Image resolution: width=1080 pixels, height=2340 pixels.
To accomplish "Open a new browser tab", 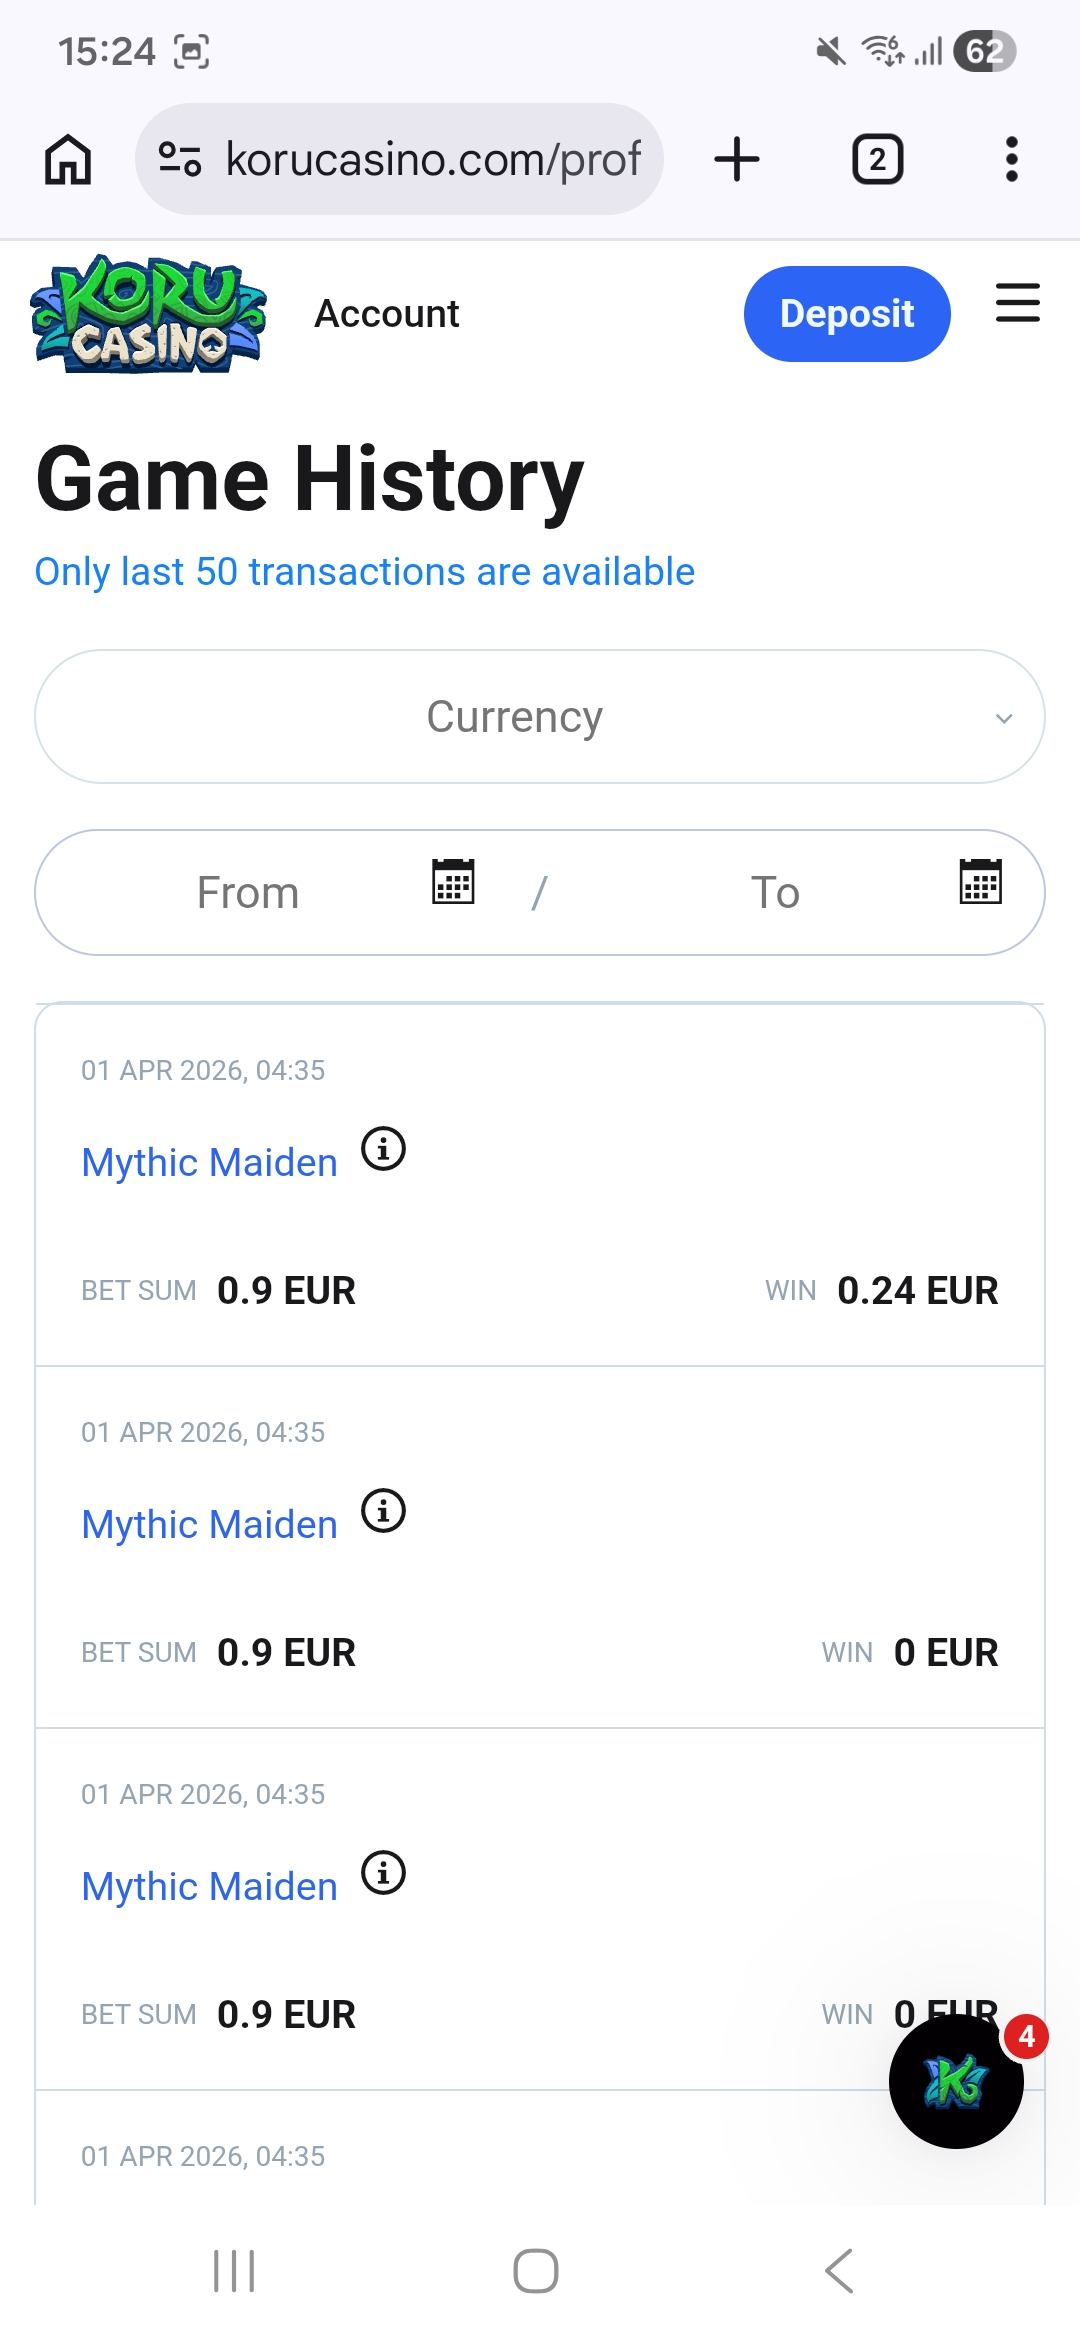I will [737, 160].
